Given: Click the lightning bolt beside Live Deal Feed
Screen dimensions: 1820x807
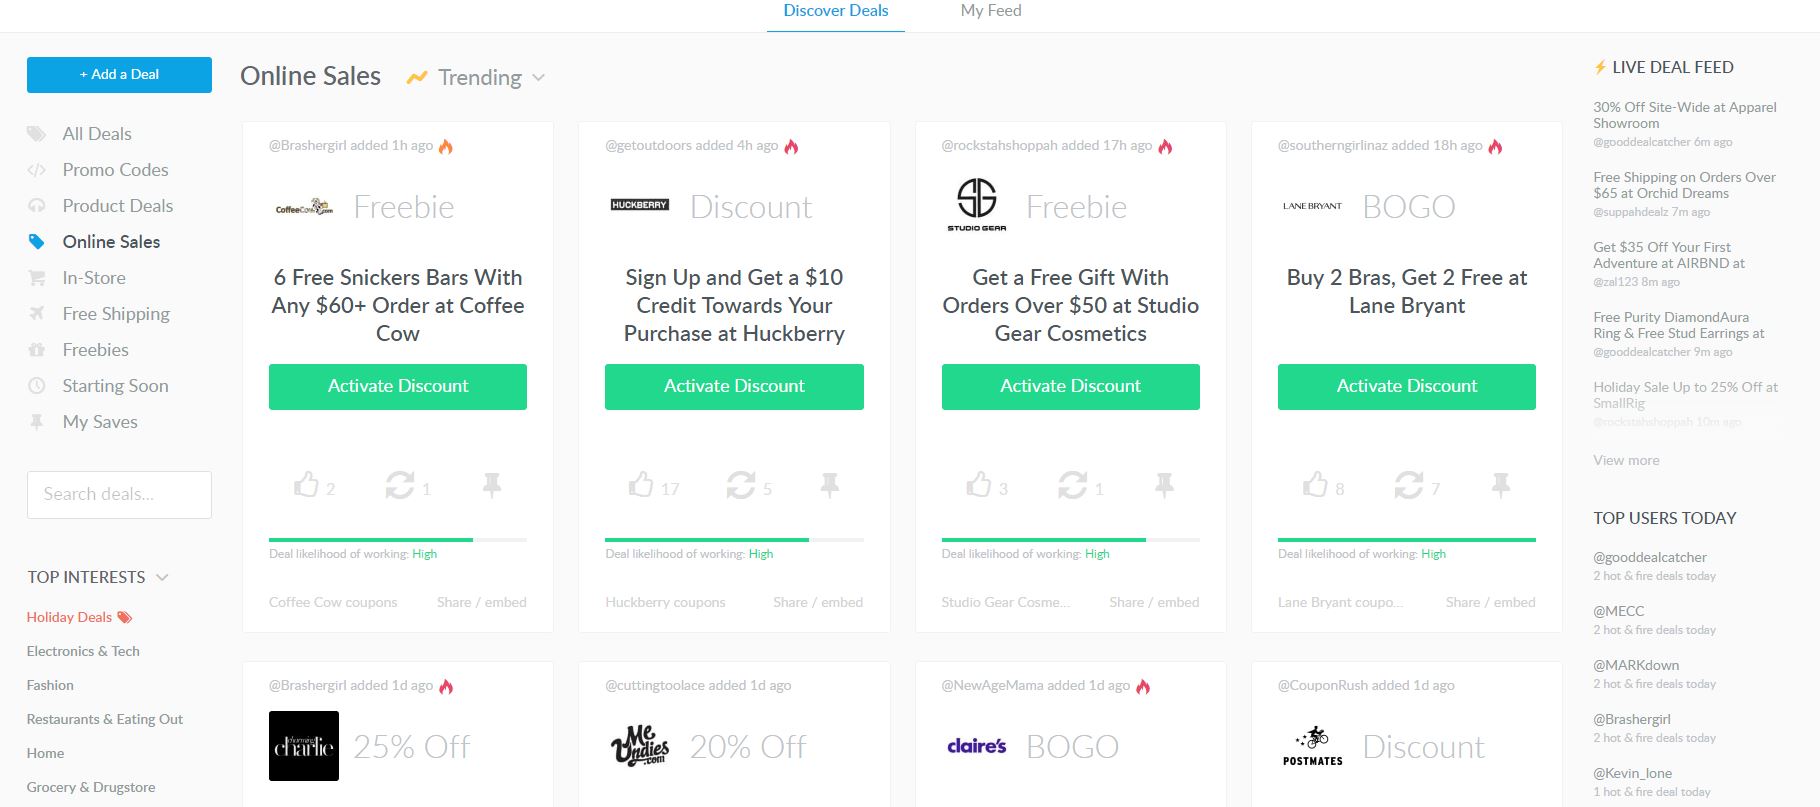Looking at the screenshot, I should point(1599,67).
